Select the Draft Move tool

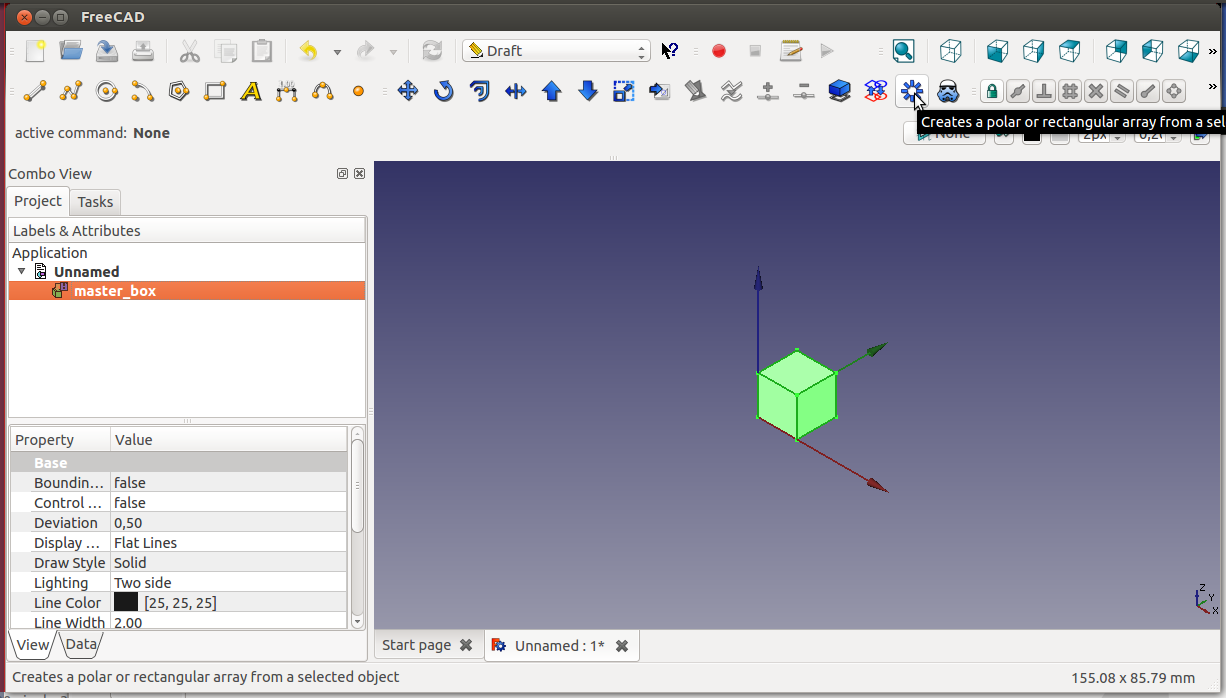tap(407, 92)
